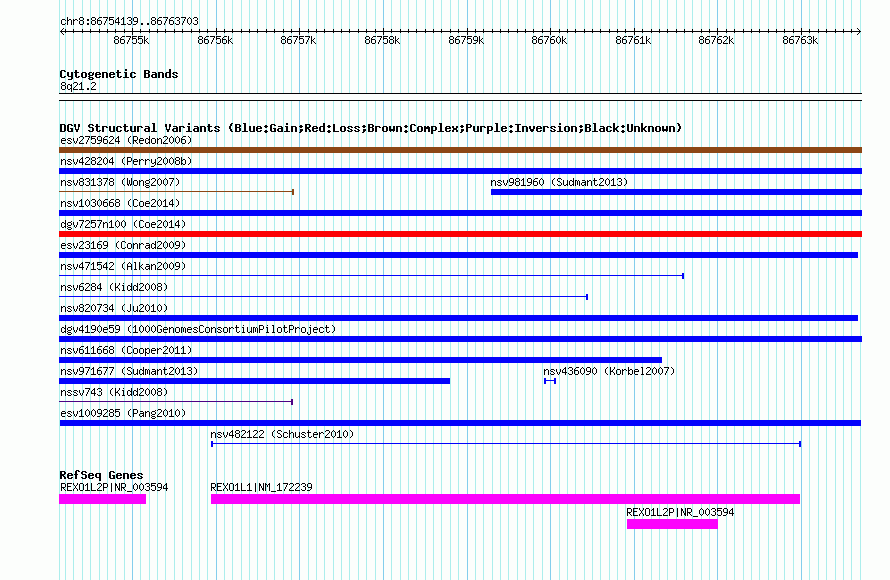The image size is (890, 580).
Task: Select the 8q21.2 band label
Action: 78,86
